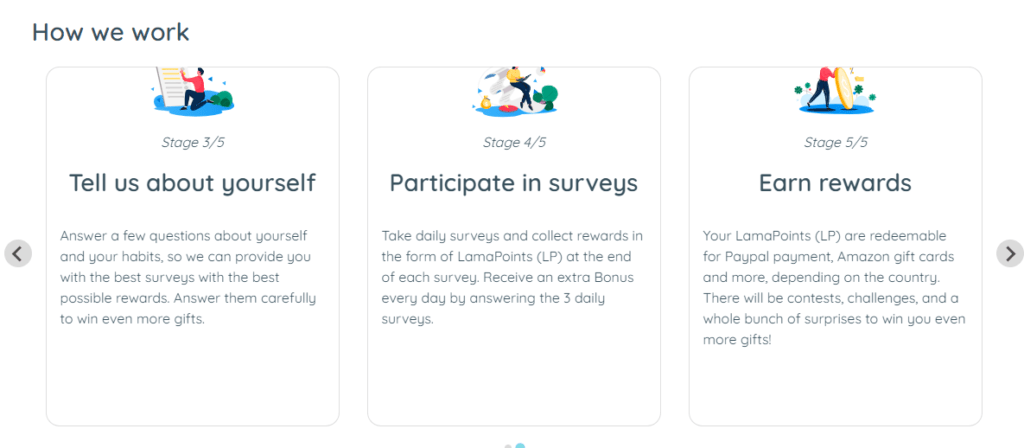Click the "Stage 5/5" label

[x=836, y=142]
